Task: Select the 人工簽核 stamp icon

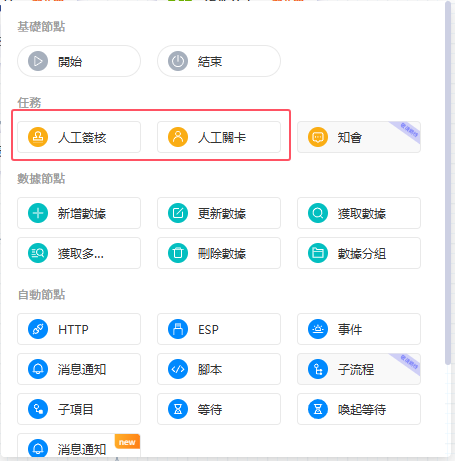Action: click(x=38, y=137)
